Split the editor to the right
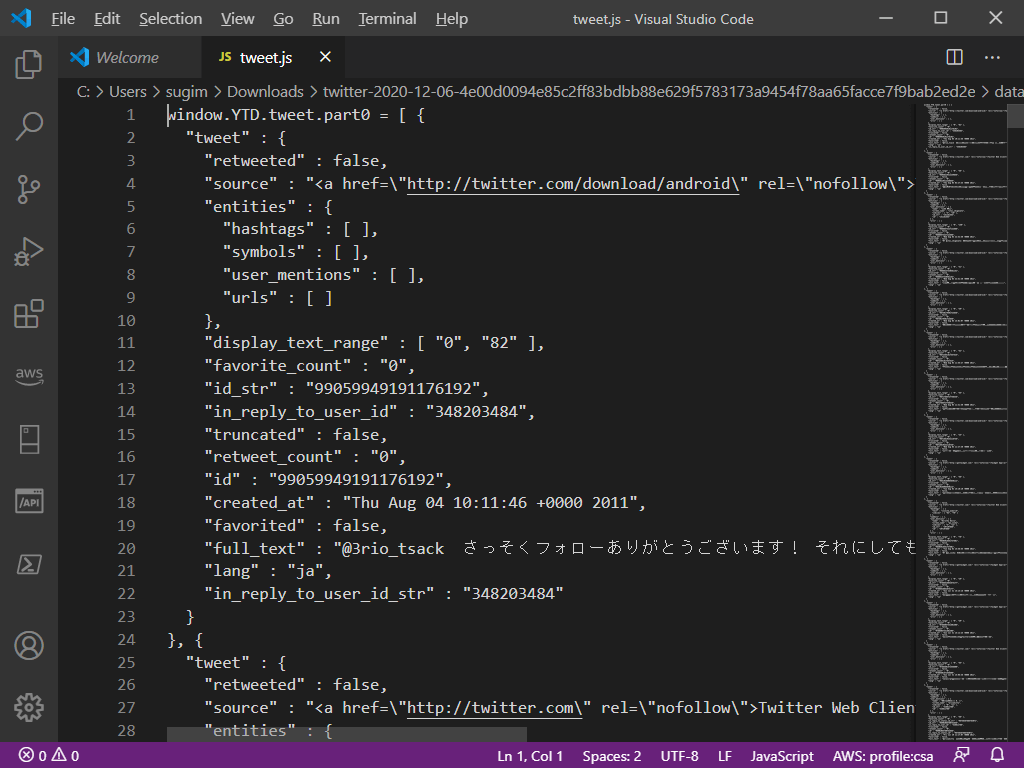 tap(954, 57)
